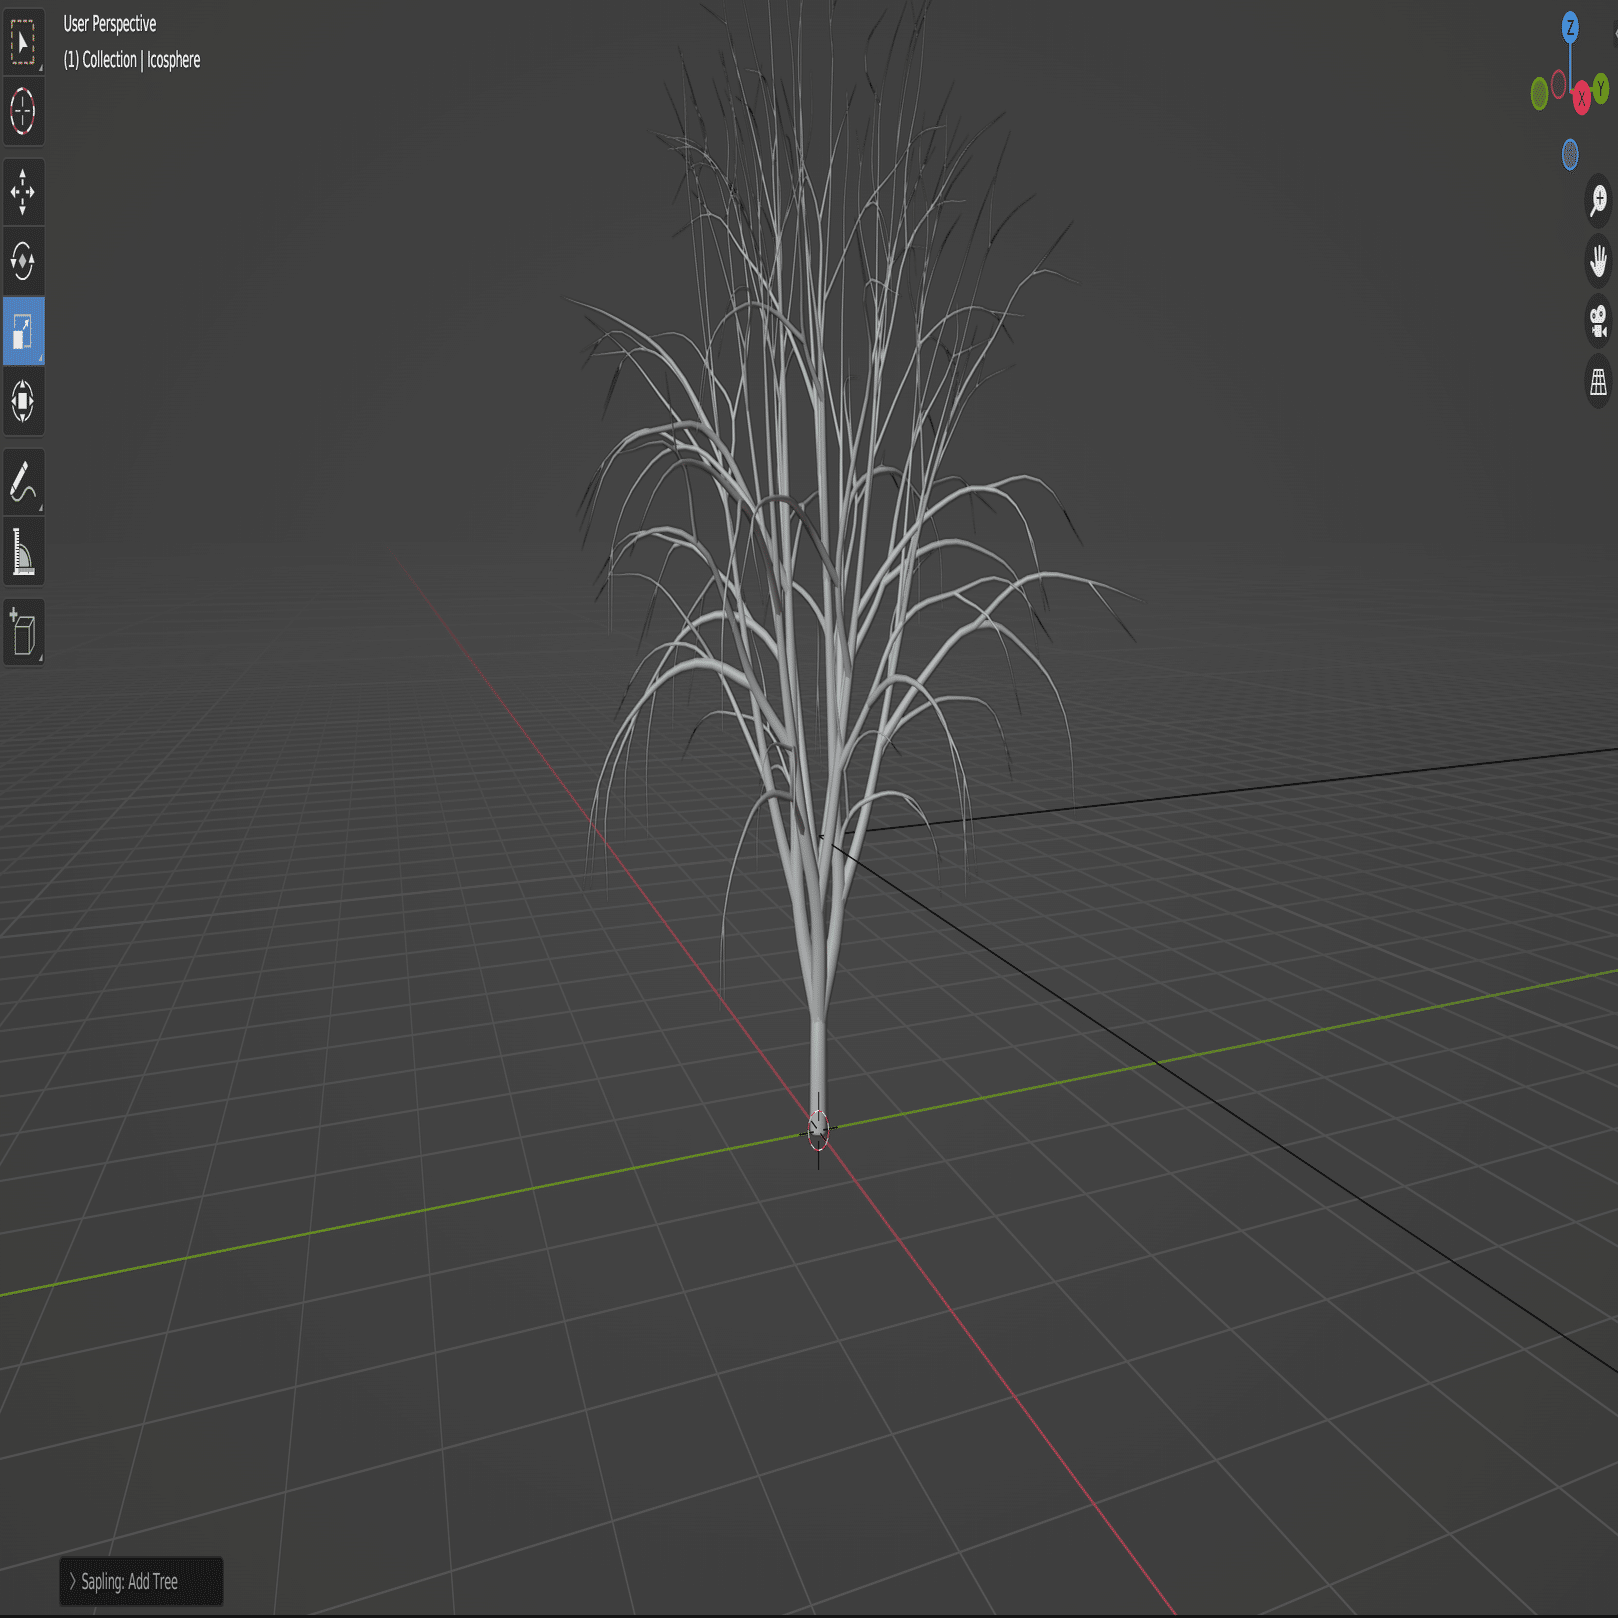Choose the Add Cube tool
1618x1618 pixels.
23,633
